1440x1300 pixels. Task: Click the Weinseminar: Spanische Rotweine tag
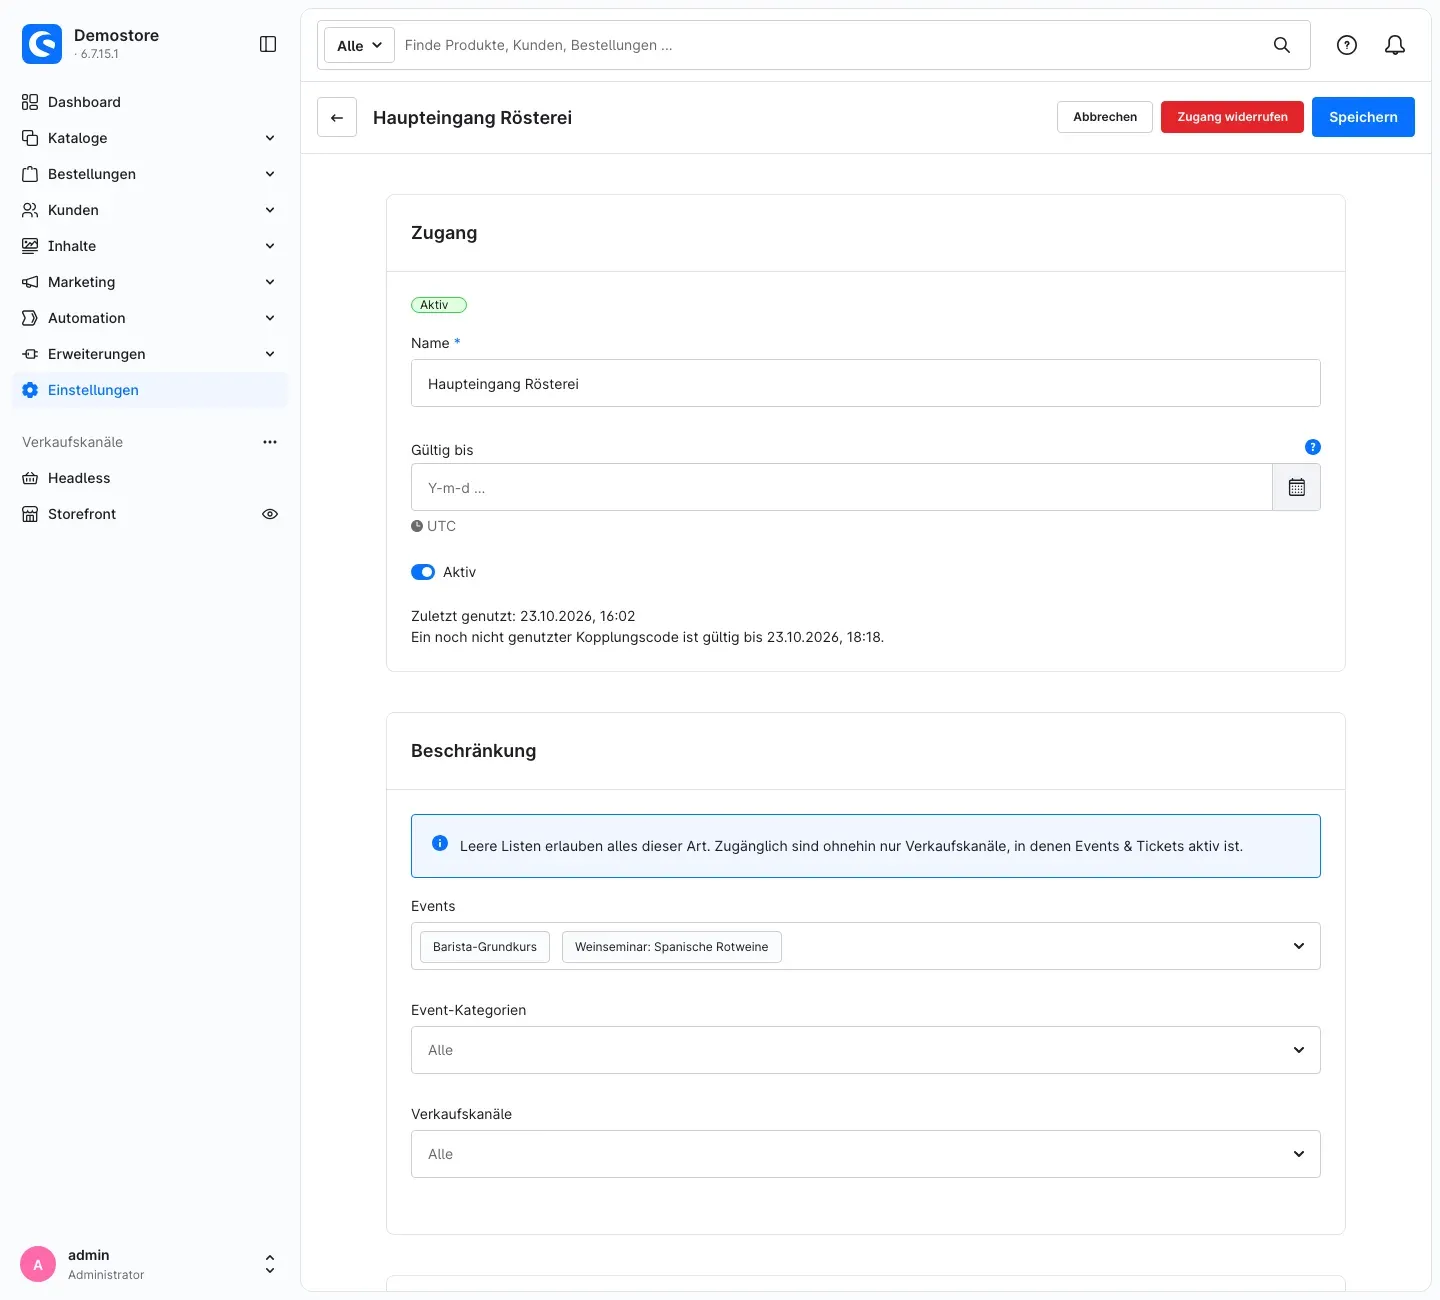coord(672,946)
